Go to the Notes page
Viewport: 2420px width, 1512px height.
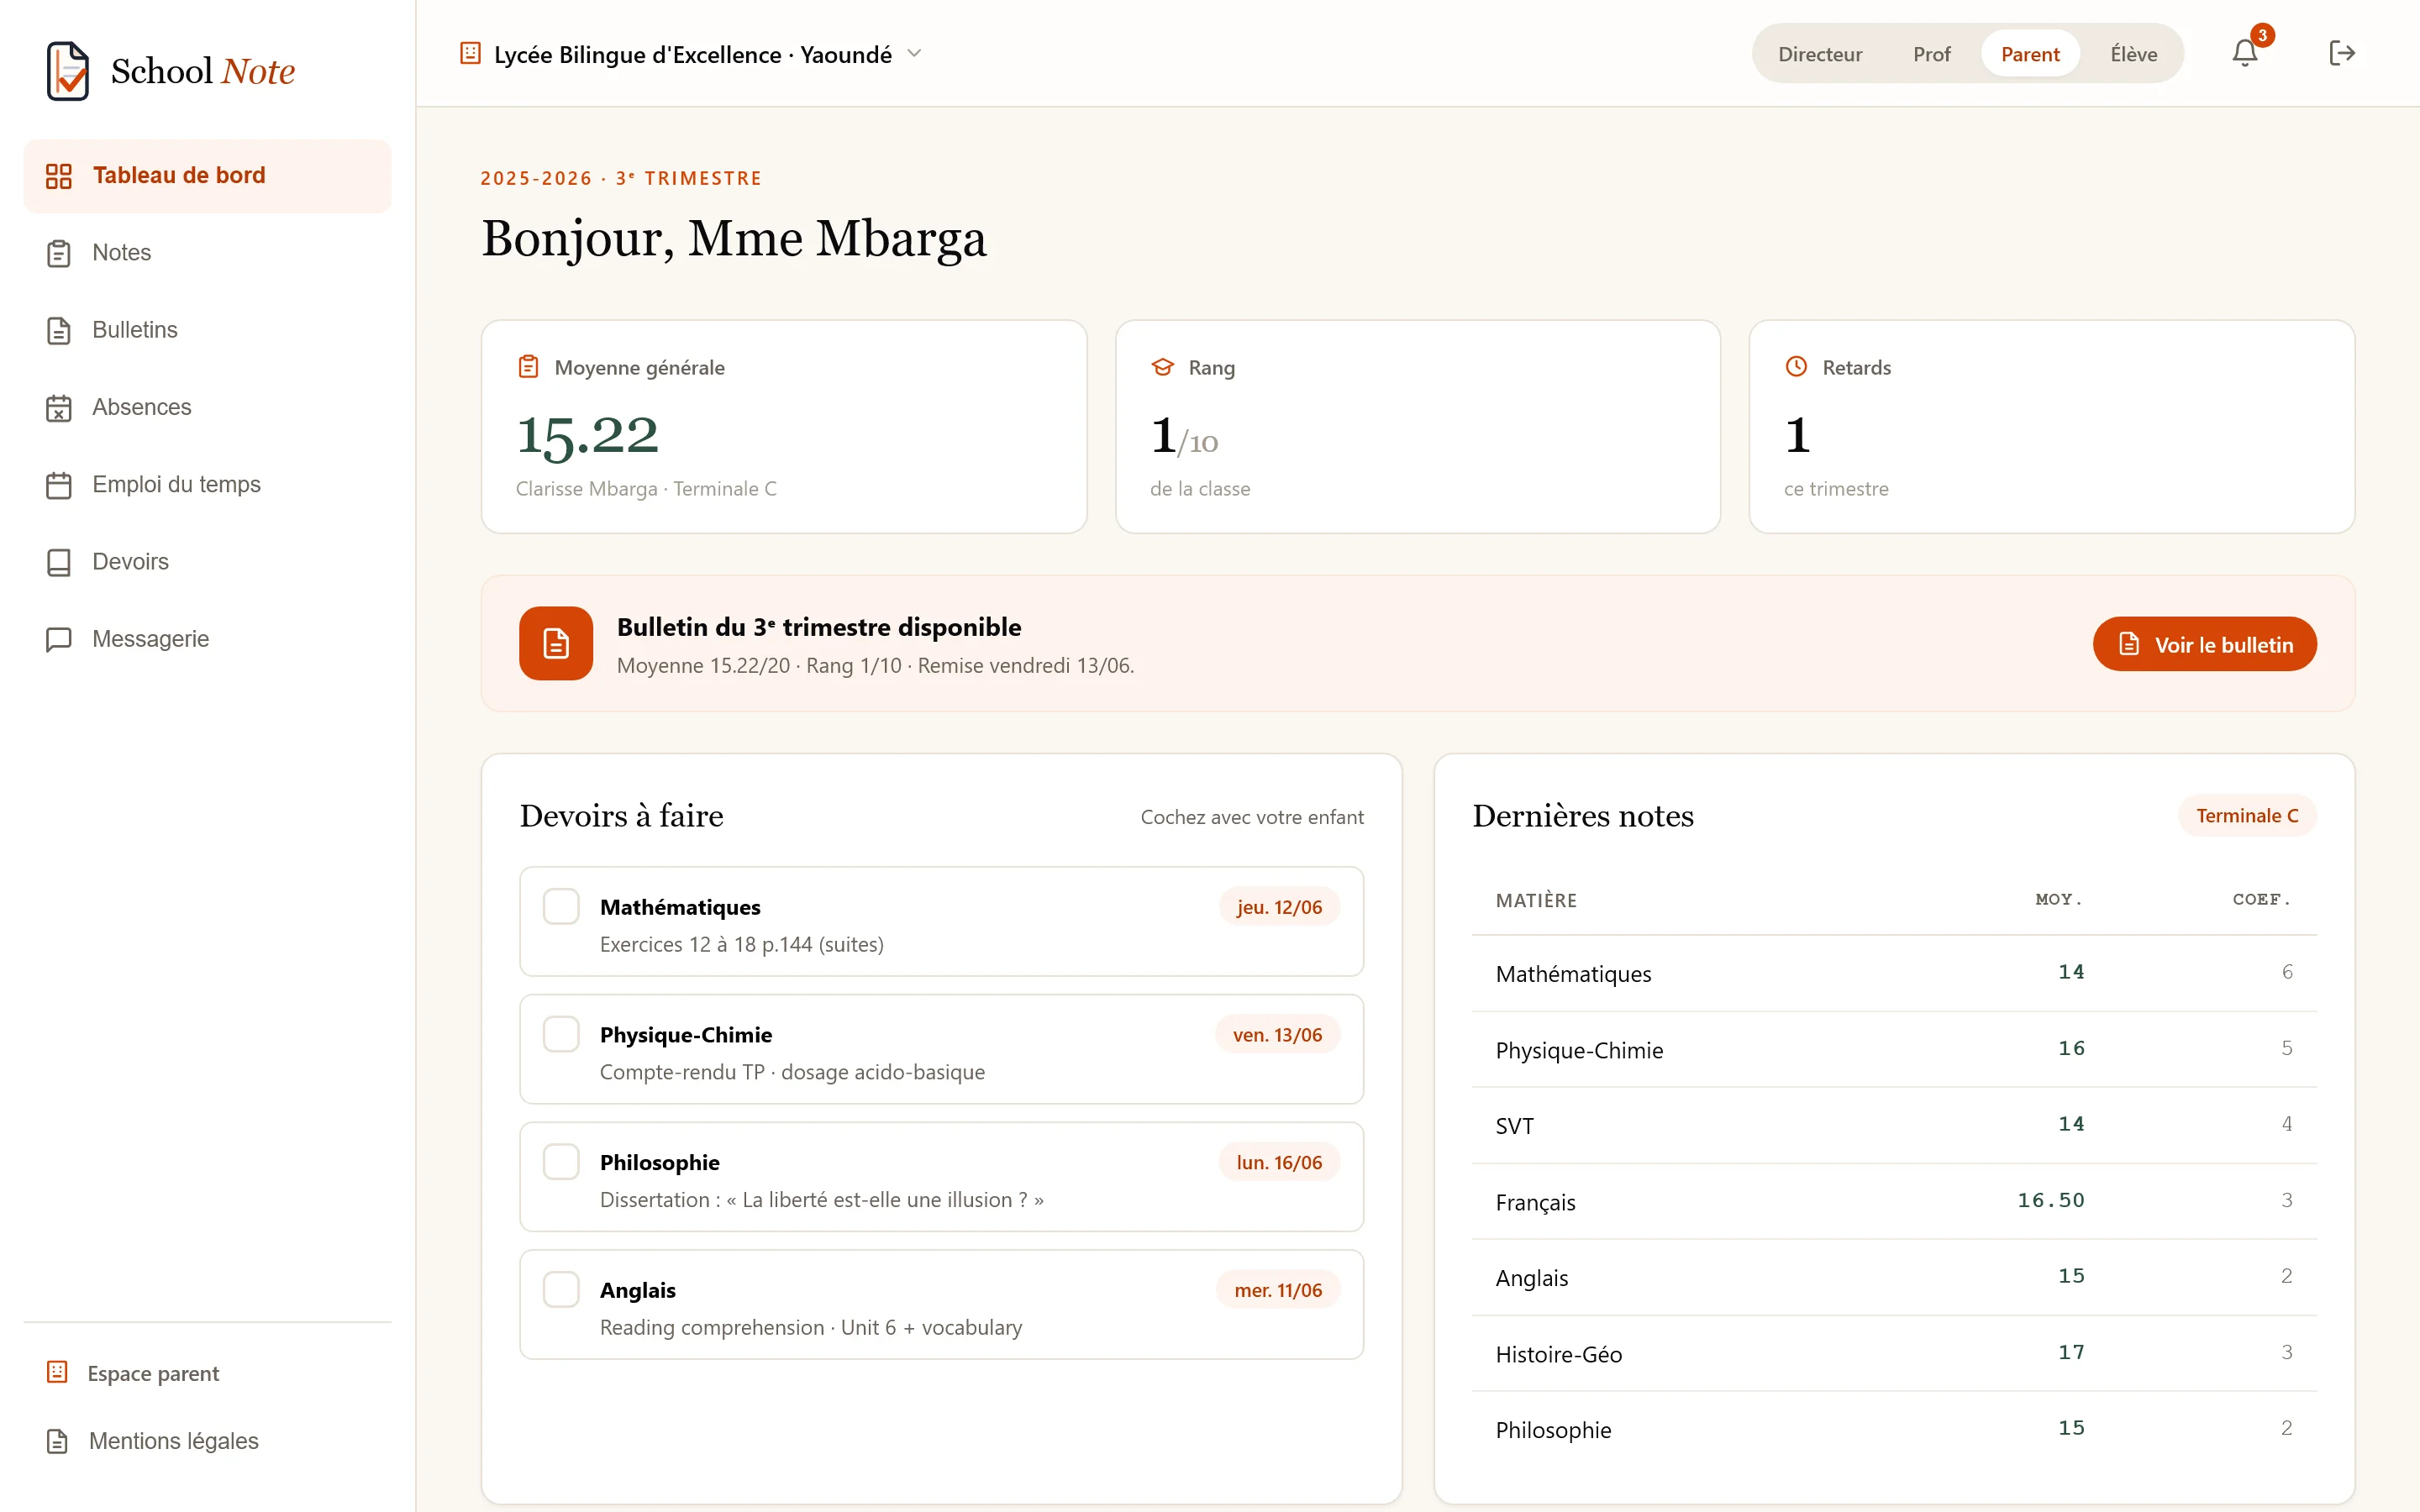tap(207, 253)
